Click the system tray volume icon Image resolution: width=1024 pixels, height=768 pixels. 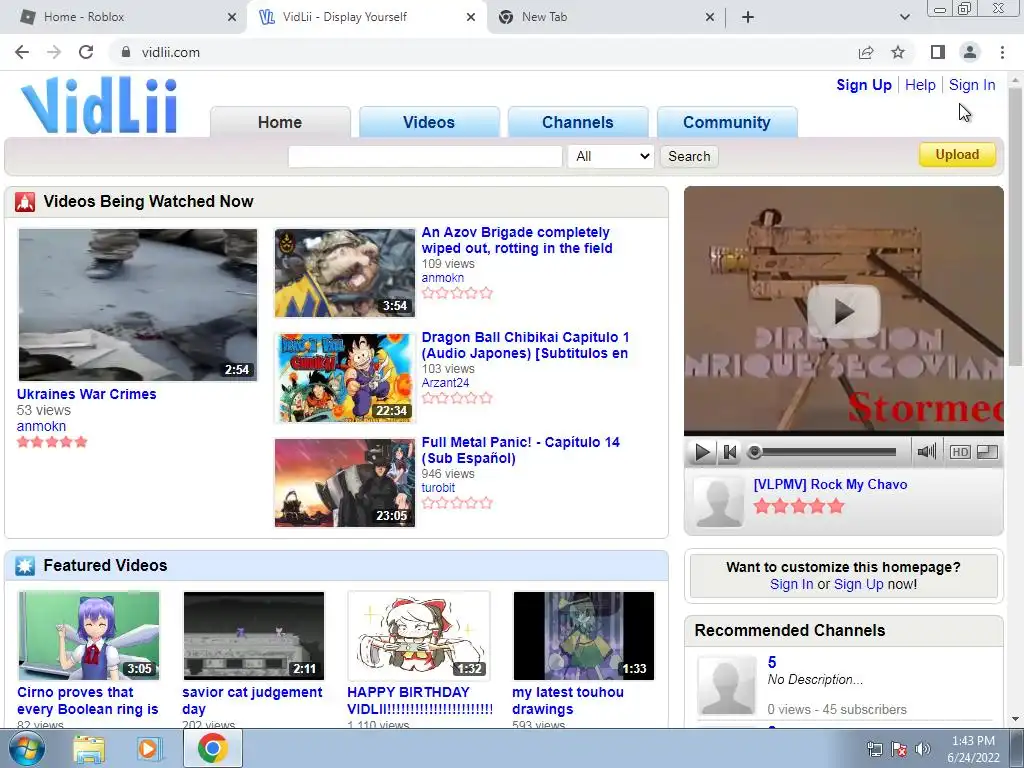[x=923, y=749]
